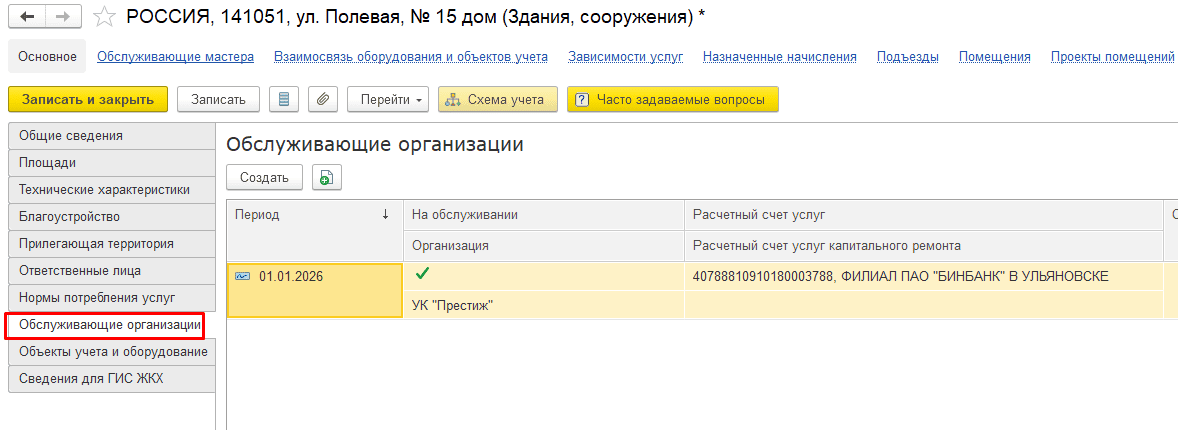The image size is (1178, 430).
Task: Add this building to favorites with star
Action: pyautogui.click(x=103, y=17)
